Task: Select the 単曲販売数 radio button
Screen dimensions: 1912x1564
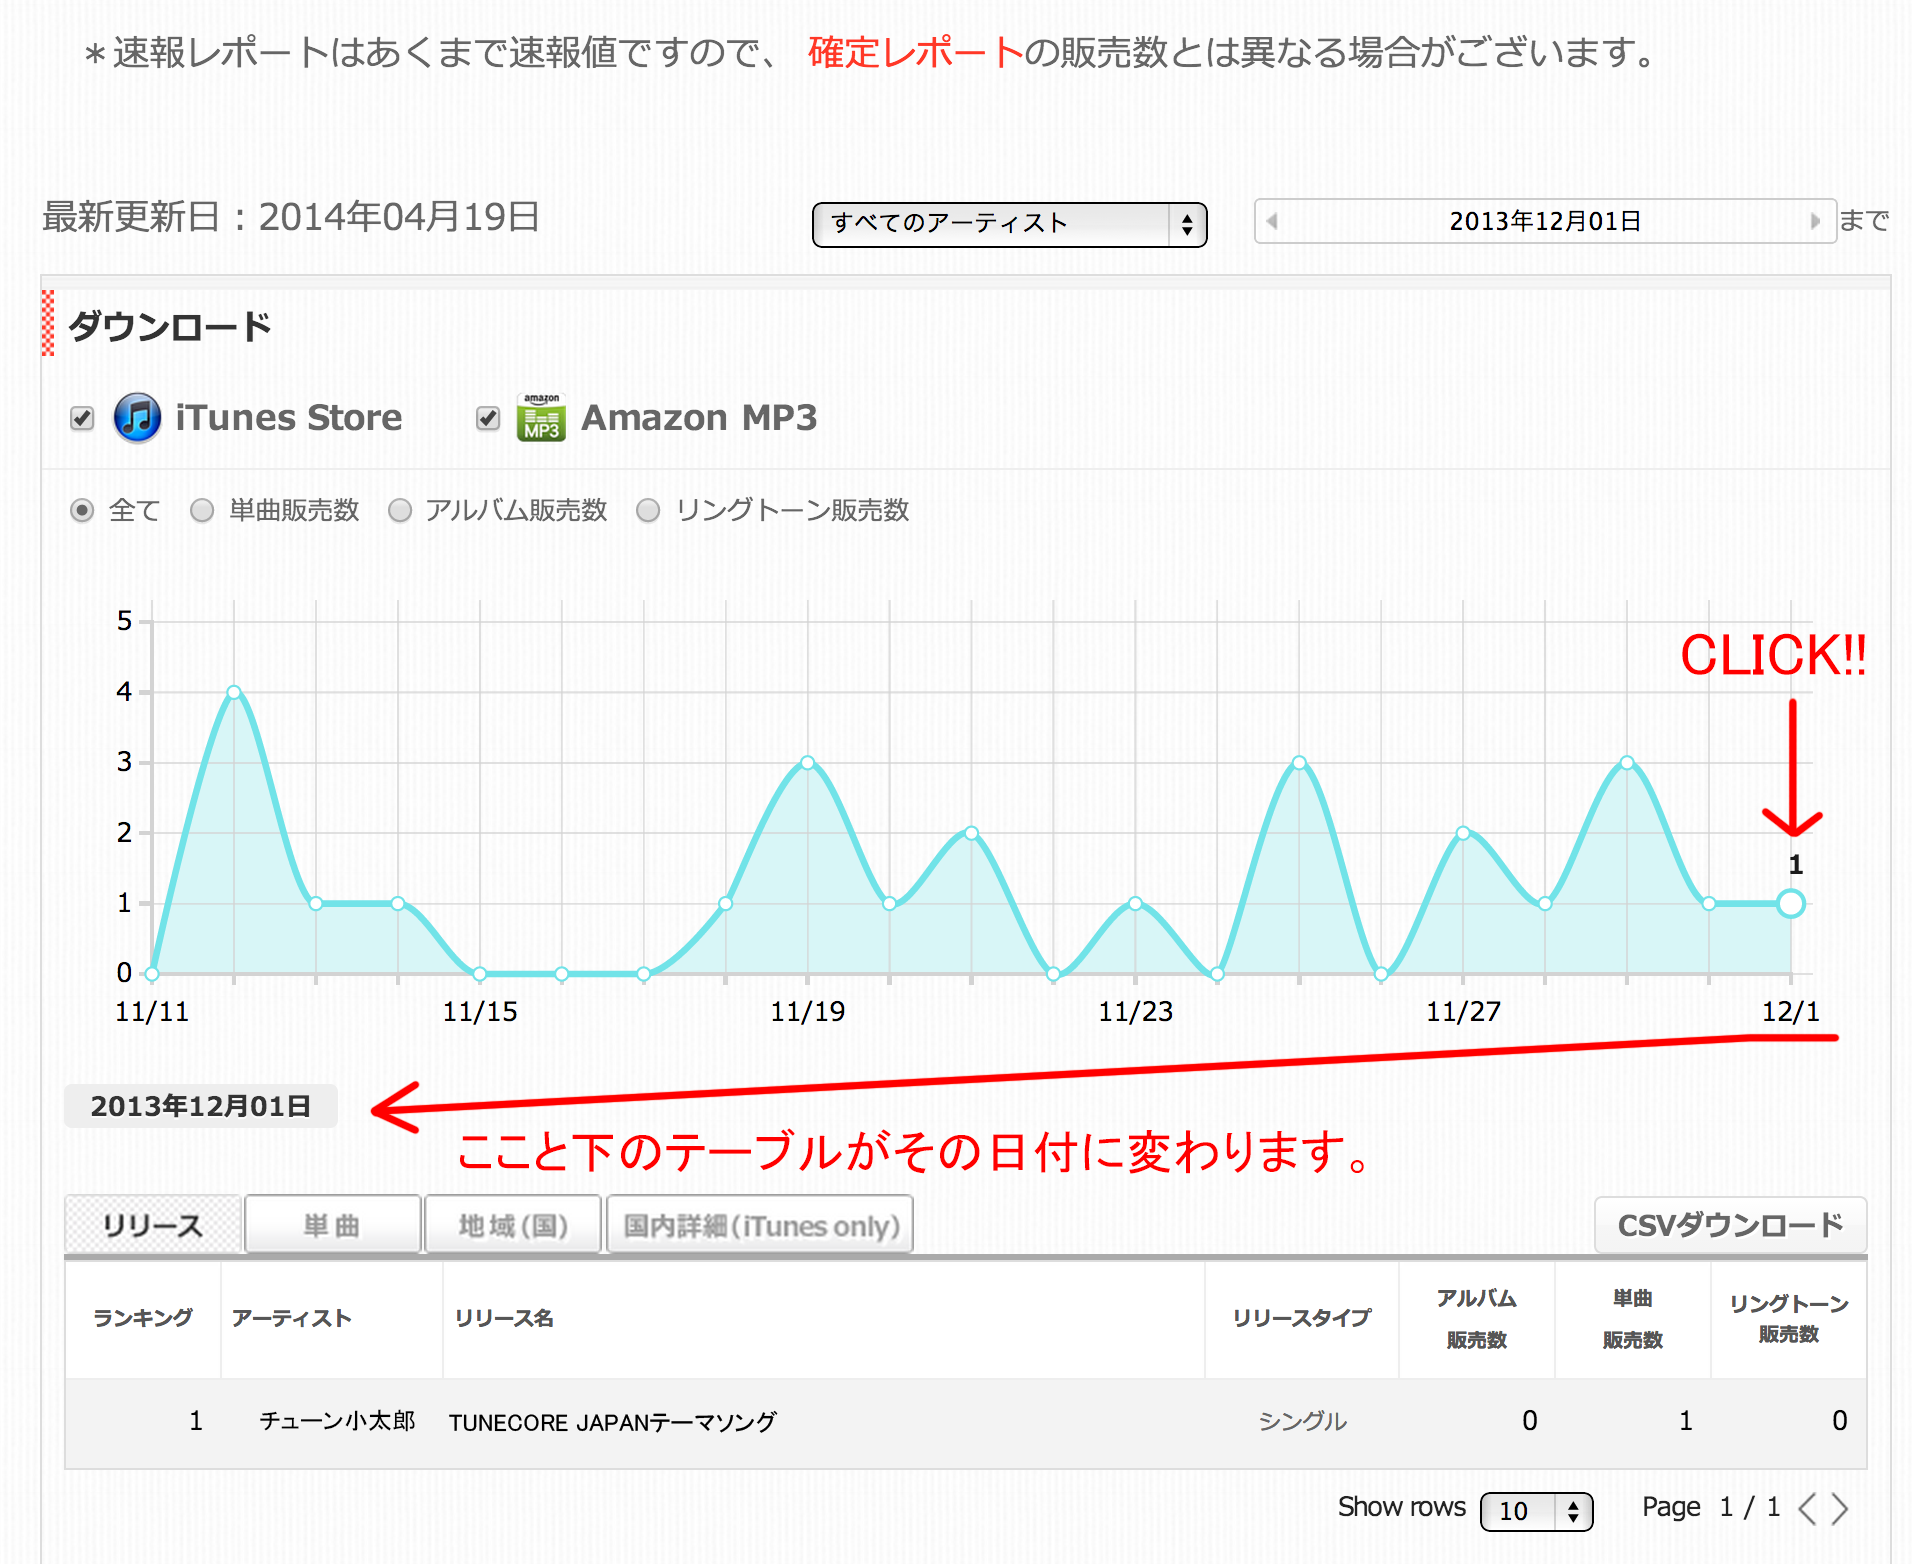Action: point(202,511)
